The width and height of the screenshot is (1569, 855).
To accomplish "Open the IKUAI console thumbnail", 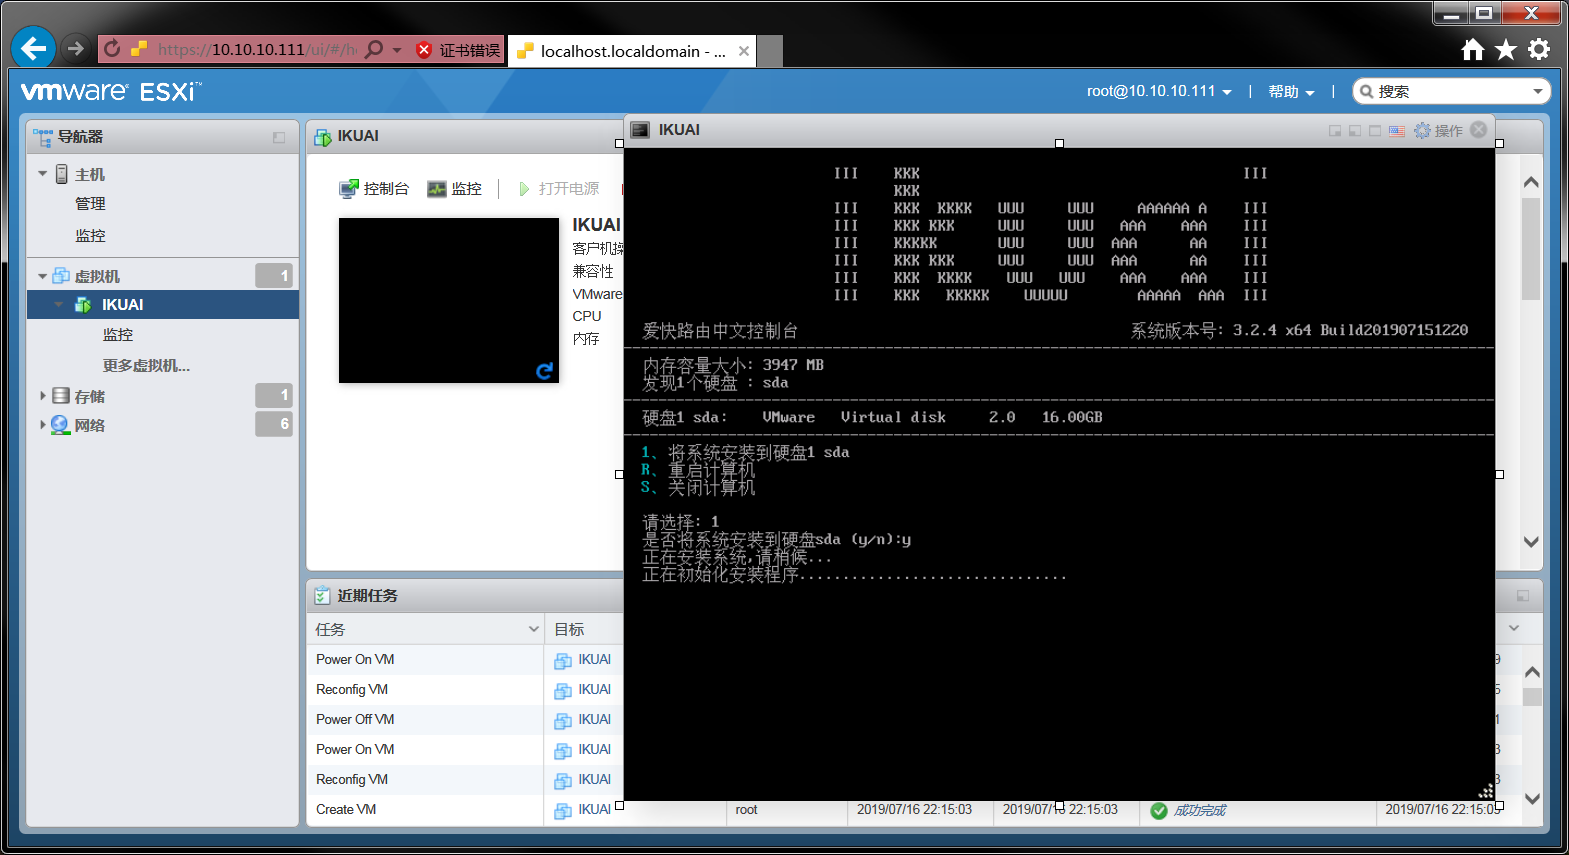I will 449,300.
